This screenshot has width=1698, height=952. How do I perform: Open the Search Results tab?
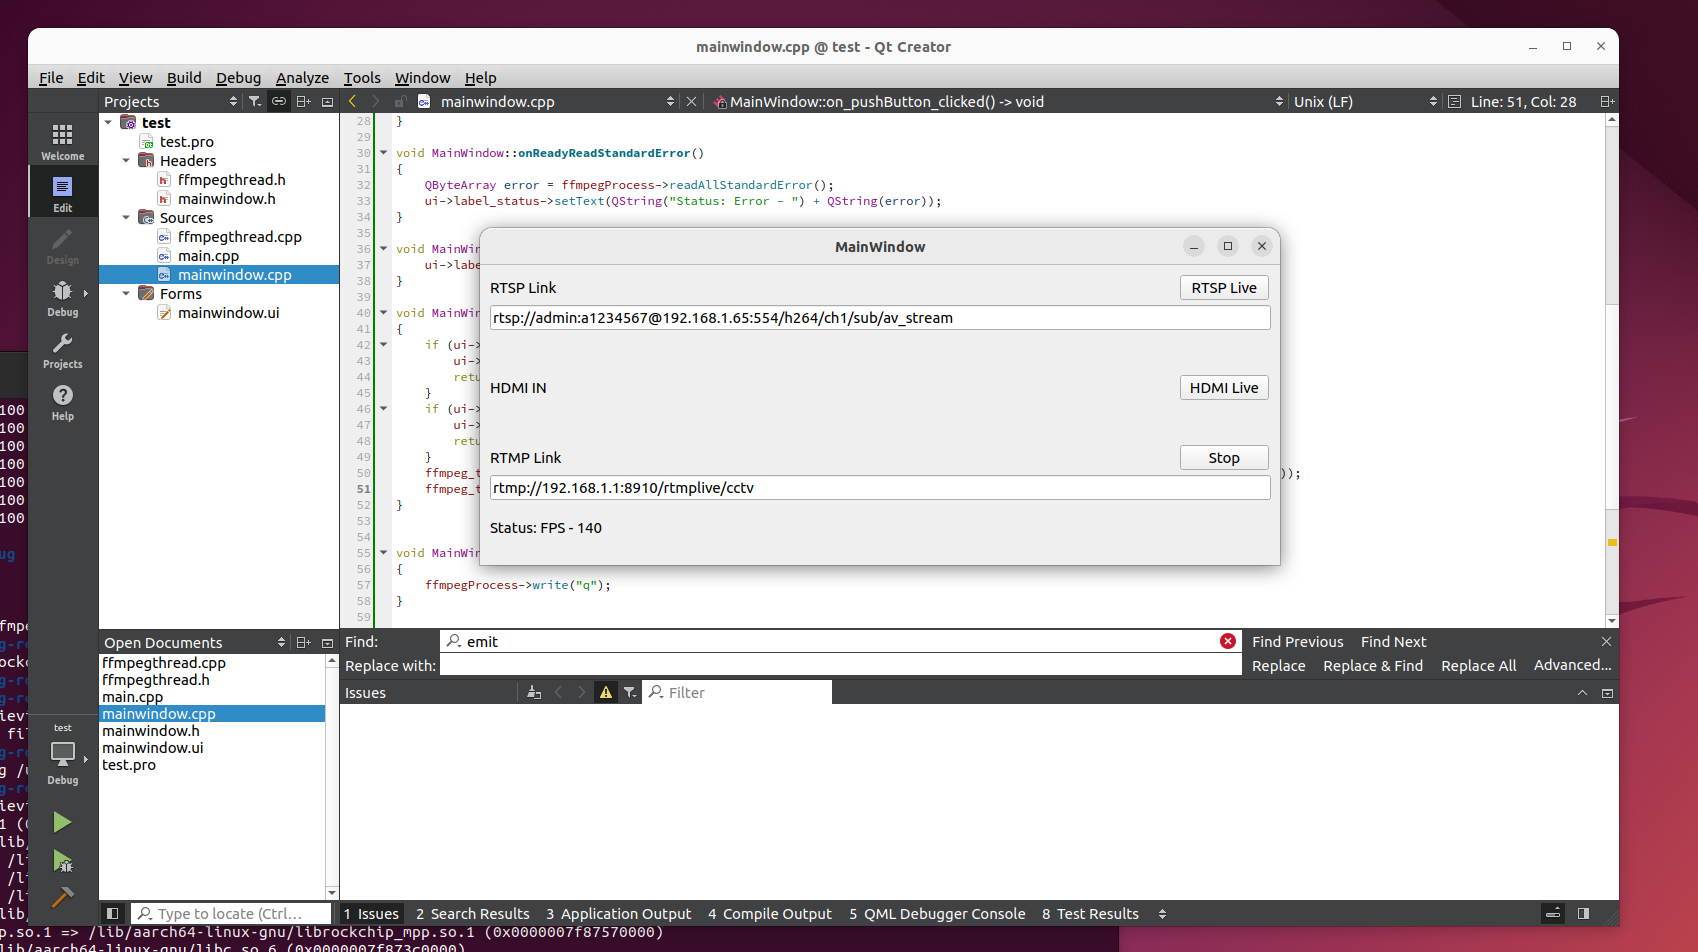[x=473, y=913]
